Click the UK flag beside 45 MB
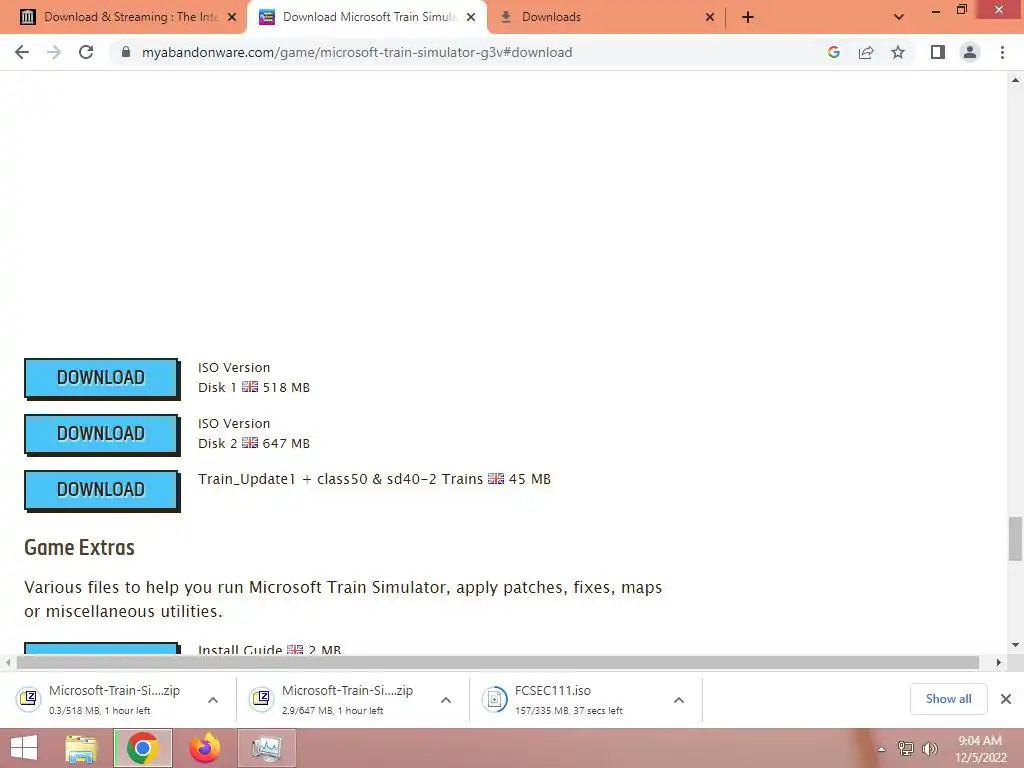Screen dimensions: 1024x768 pos(496,479)
